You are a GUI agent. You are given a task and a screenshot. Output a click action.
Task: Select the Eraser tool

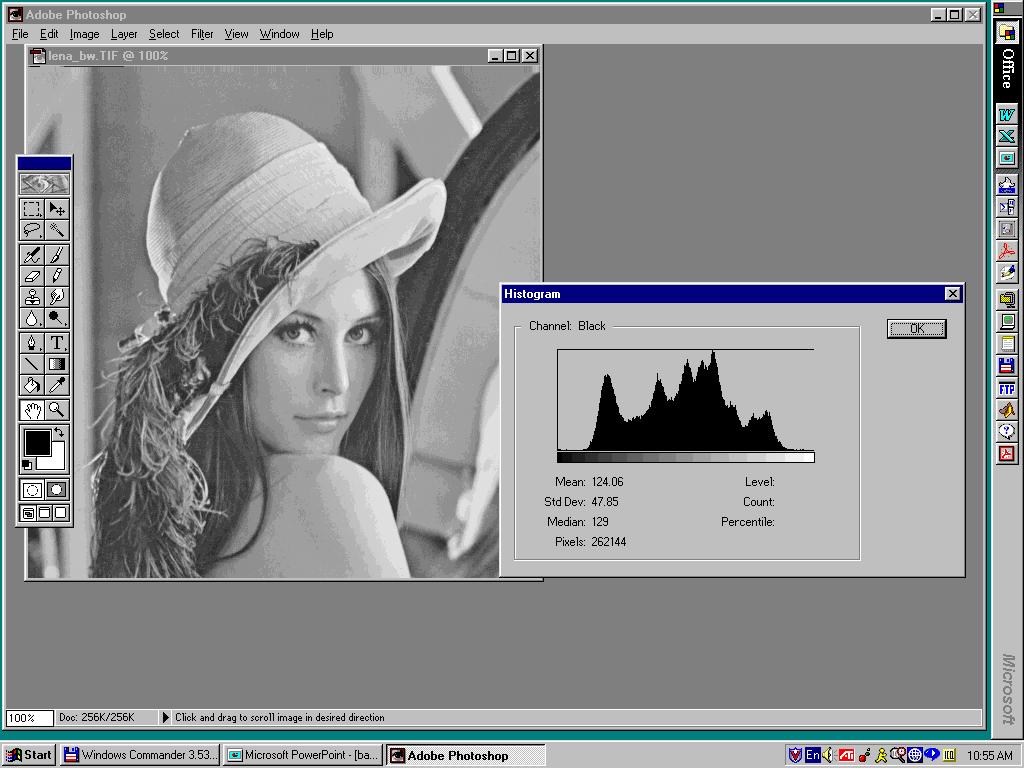point(31,276)
